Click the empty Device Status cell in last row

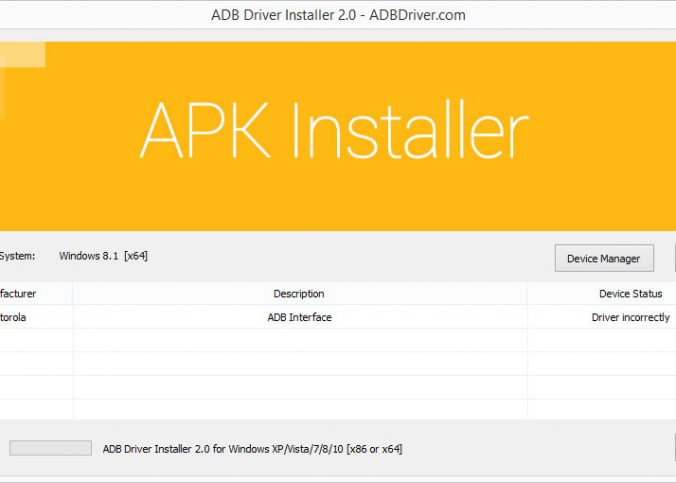[601, 410]
